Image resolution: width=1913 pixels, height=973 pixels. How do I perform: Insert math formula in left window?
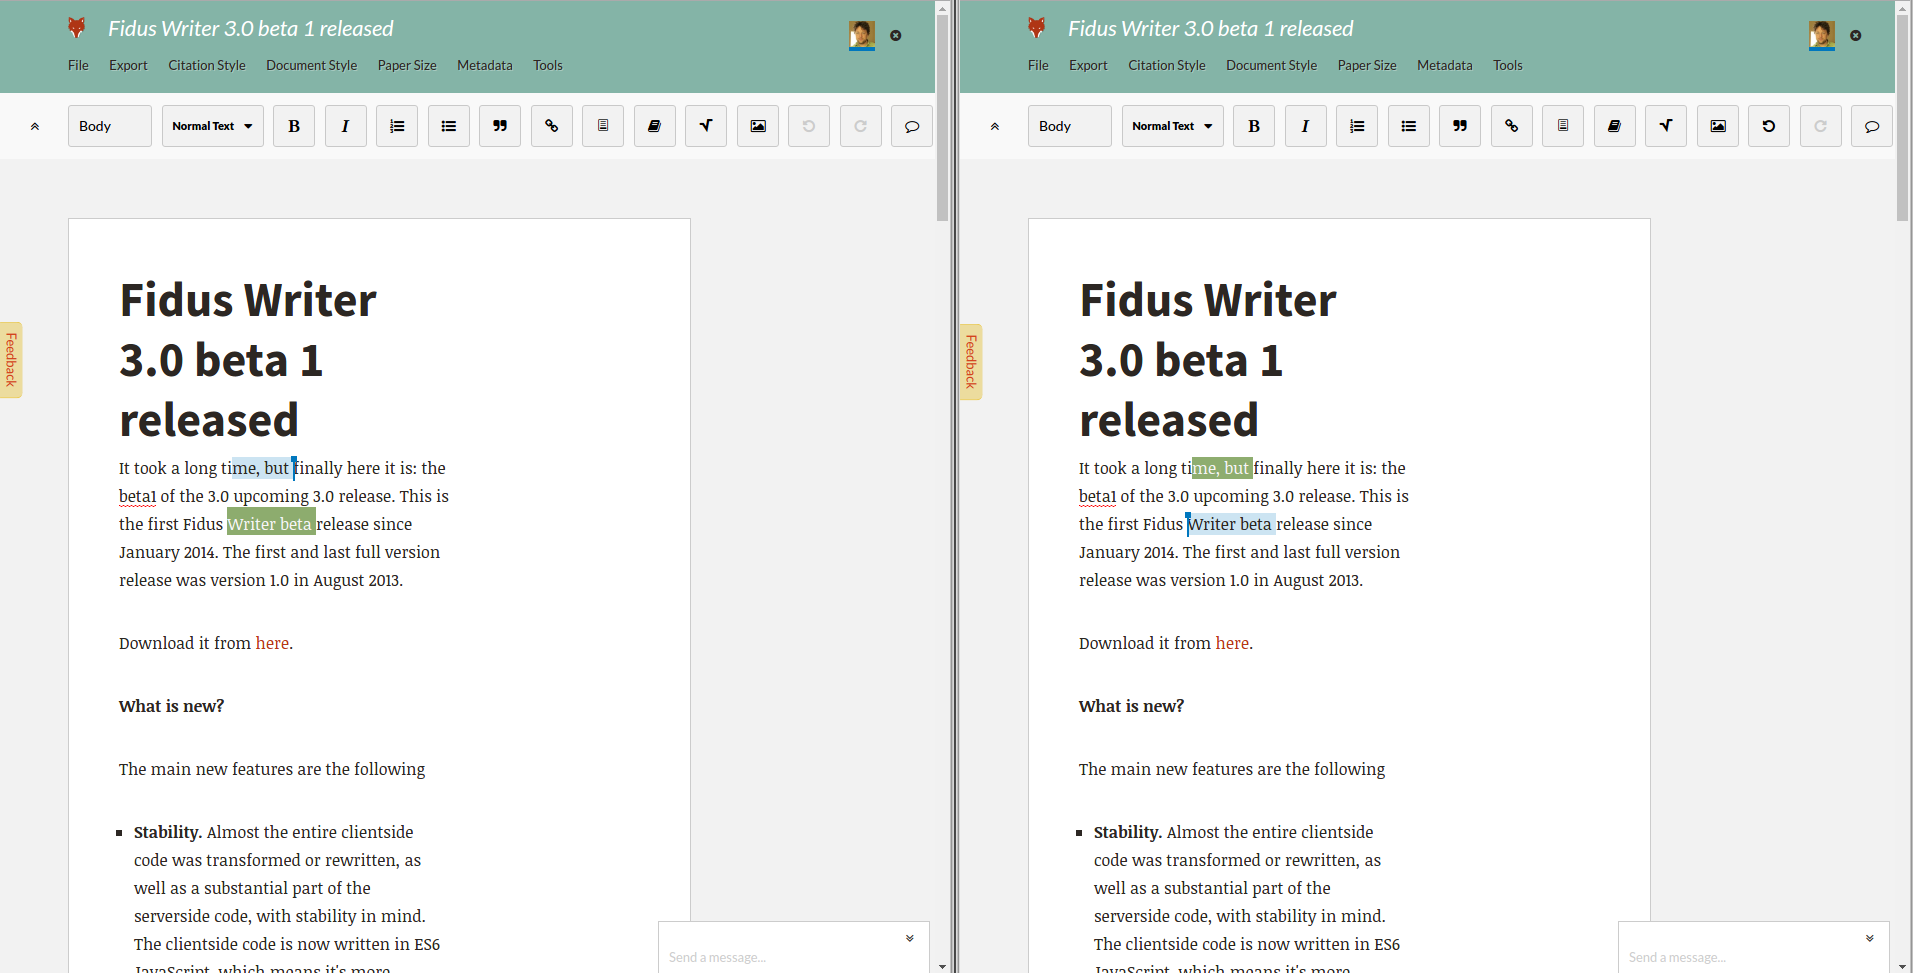706,126
